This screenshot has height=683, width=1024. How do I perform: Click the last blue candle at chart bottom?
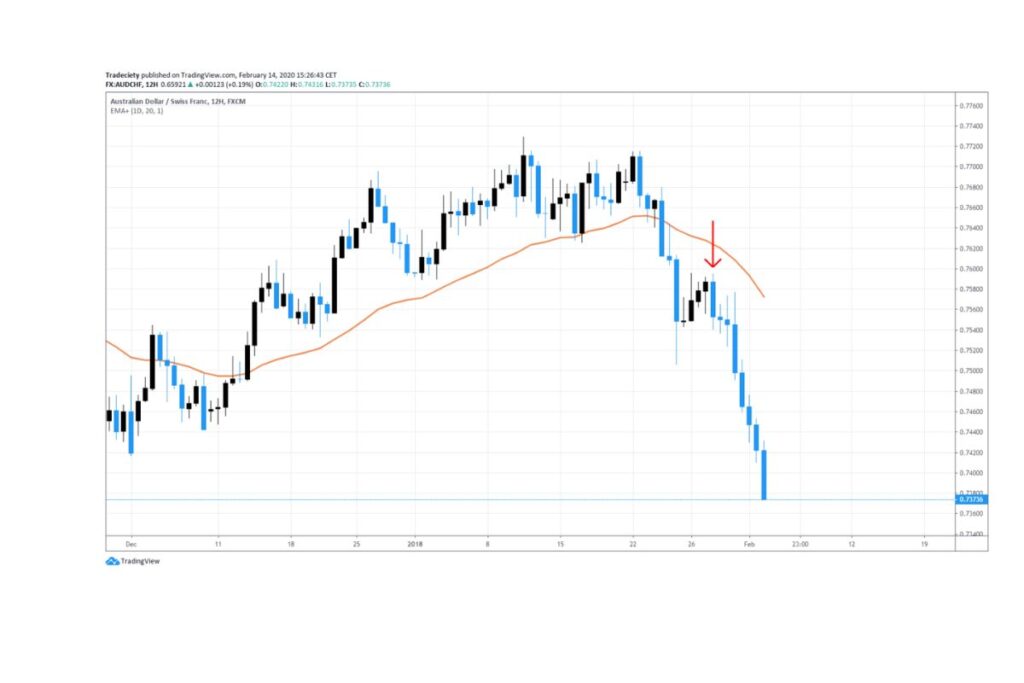pos(763,475)
